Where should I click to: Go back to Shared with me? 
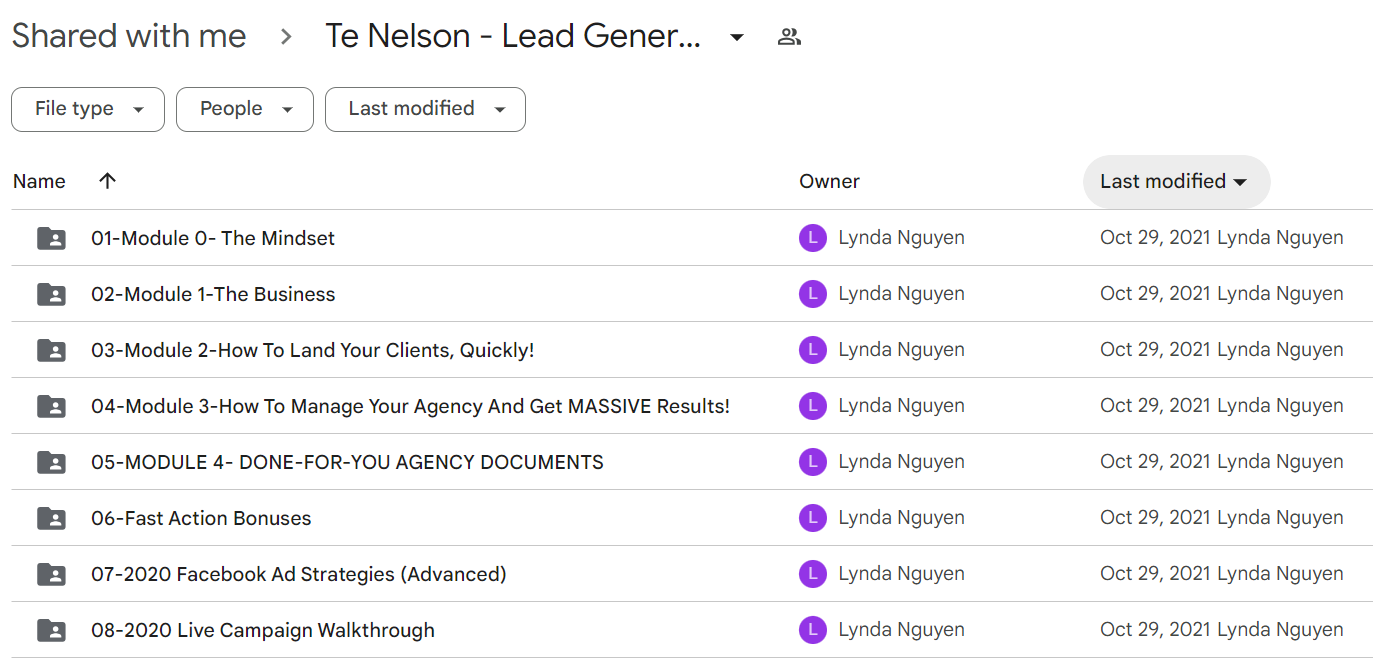click(x=129, y=37)
